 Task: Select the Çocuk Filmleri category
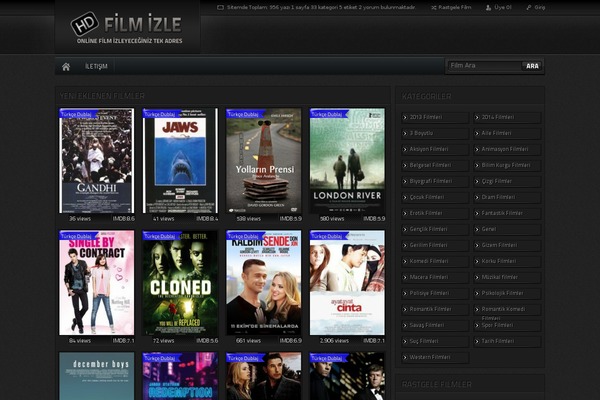tap(435, 197)
